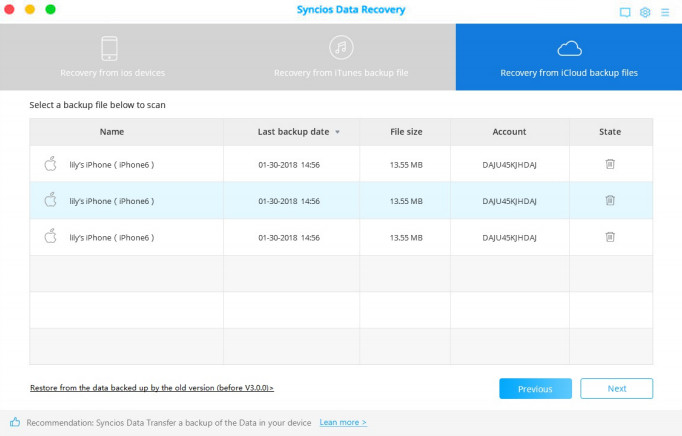Click the cloud icon in iCloud tab
The image size is (682, 436).
point(569,49)
